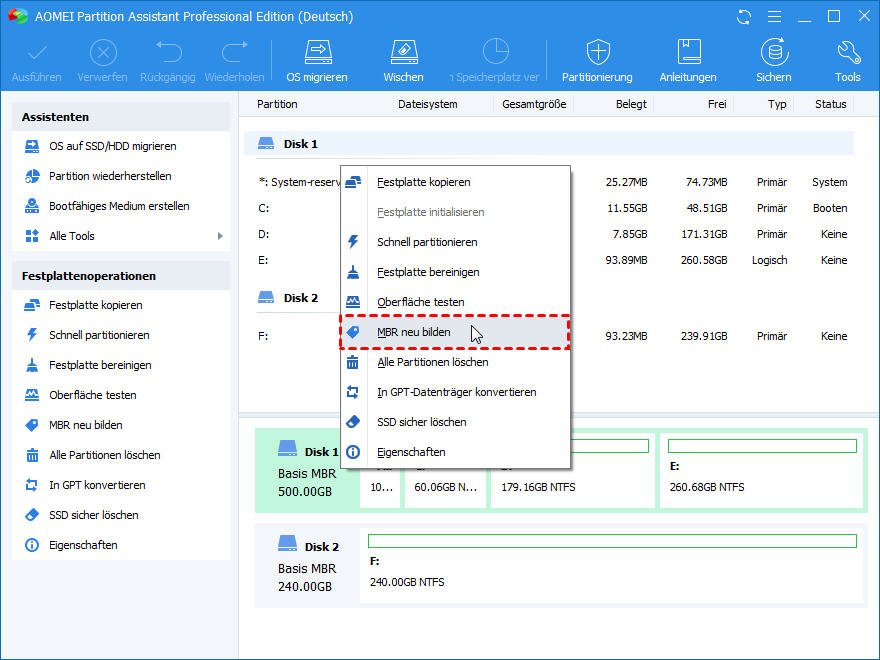Viewport: 880px width, 660px height.
Task: Select the C: partition row
Action: [x=549, y=208]
